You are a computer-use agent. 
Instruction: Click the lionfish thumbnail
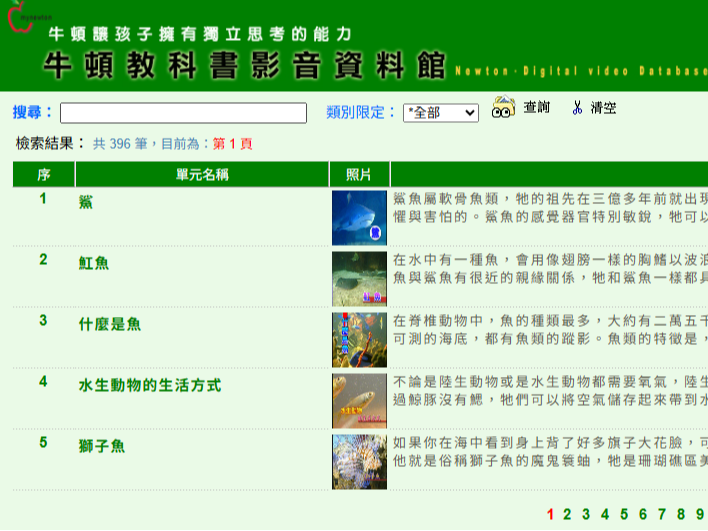[359, 462]
